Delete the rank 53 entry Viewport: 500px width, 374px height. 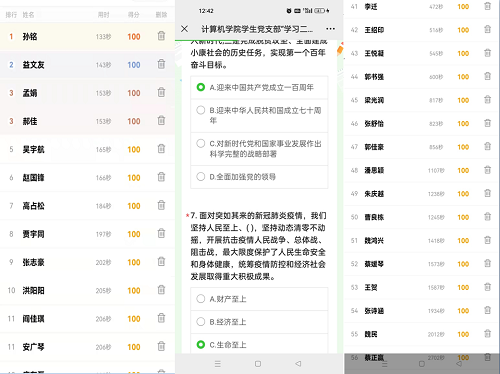(487, 287)
